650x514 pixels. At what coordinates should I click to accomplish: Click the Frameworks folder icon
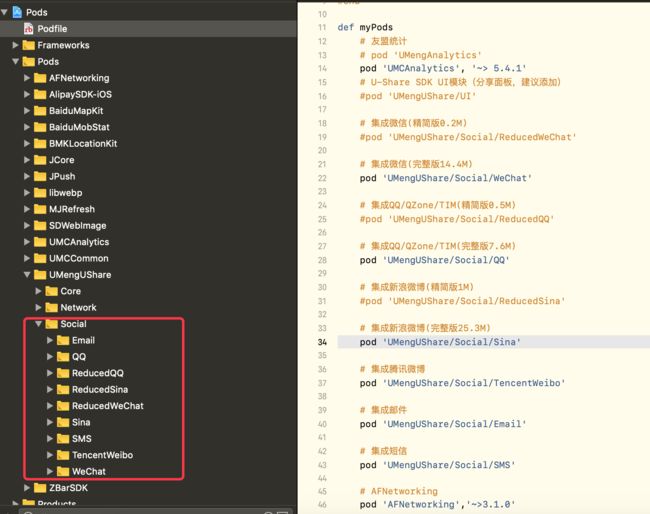click(29, 45)
